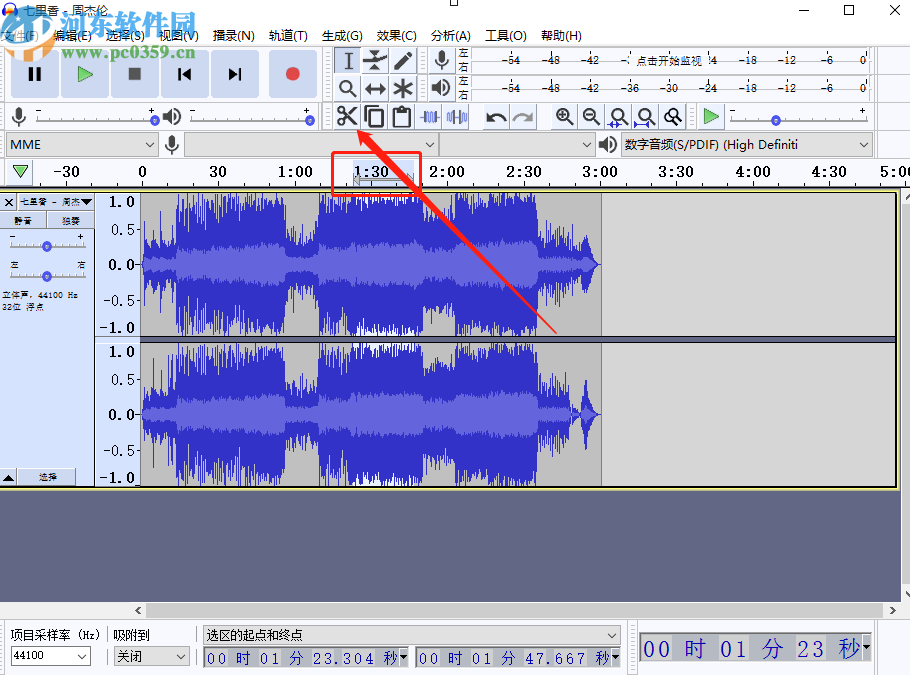Open selection end time format arrow
The width and height of the screenshot is (910, 675).
[x=615, y=658]
